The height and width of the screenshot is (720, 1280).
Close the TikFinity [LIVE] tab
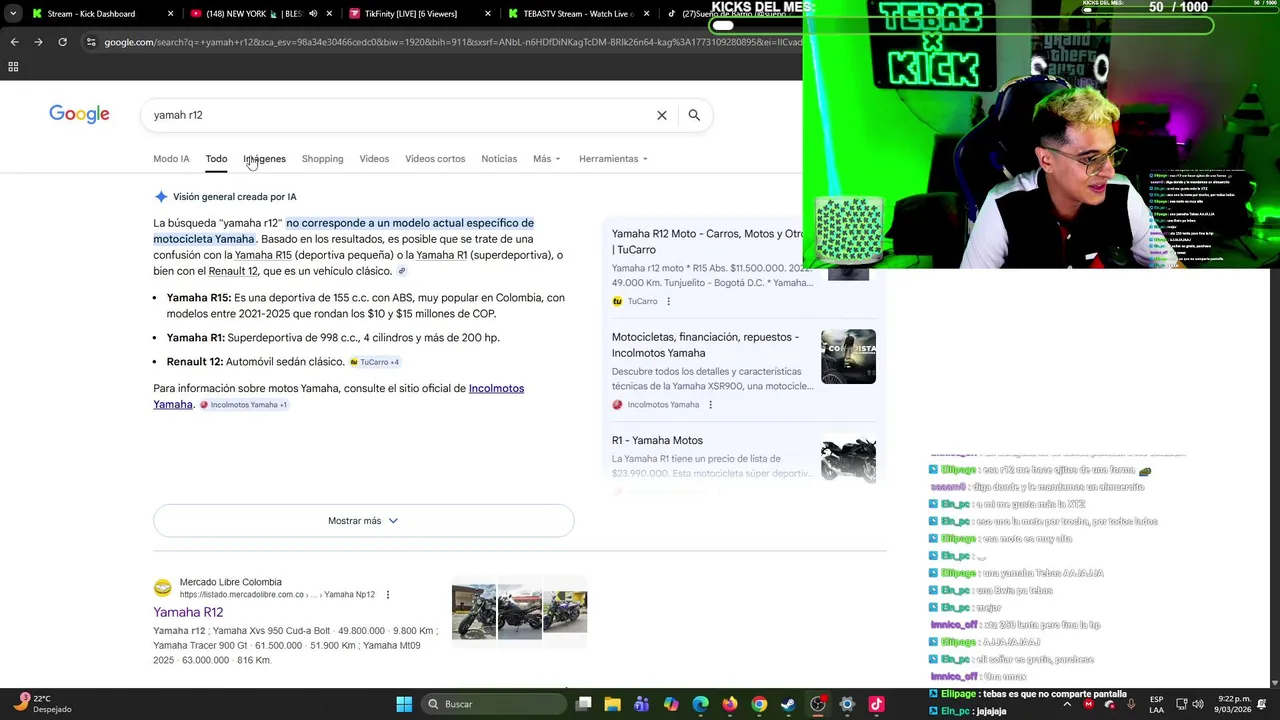[488, 14]
